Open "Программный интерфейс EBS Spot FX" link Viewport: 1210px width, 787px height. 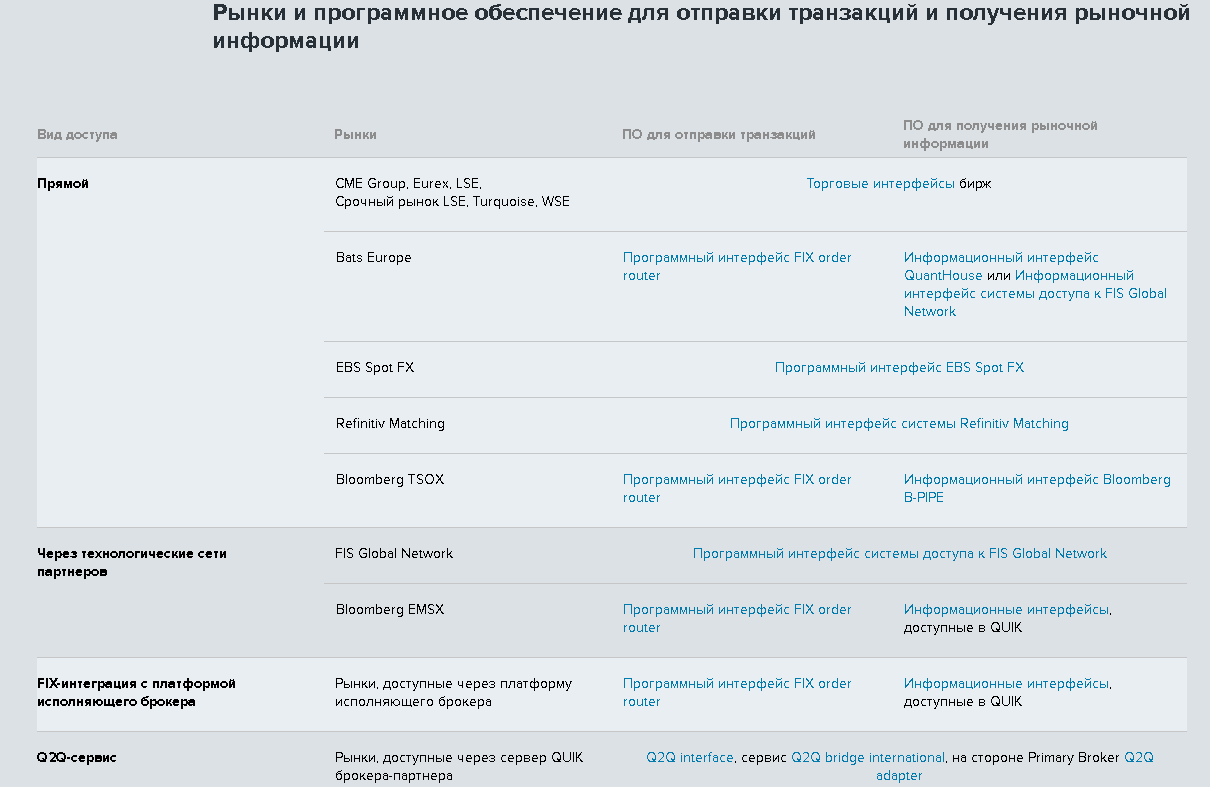(899, 368)
